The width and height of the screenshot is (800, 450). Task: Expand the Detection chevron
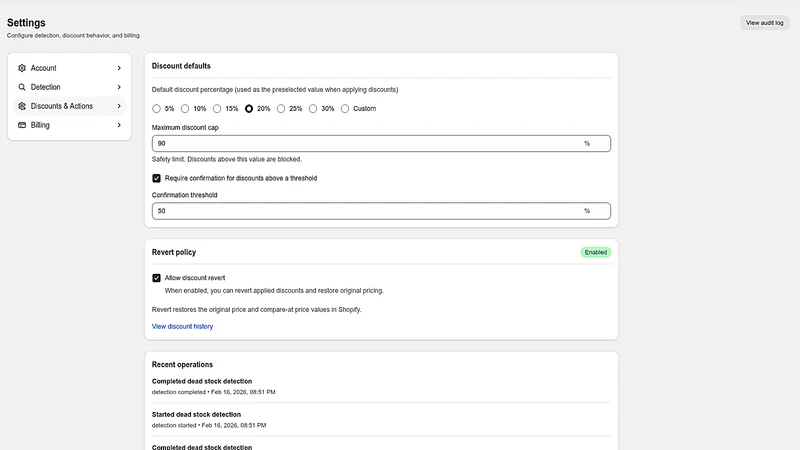pyautogui.click(x=119, y=87)
